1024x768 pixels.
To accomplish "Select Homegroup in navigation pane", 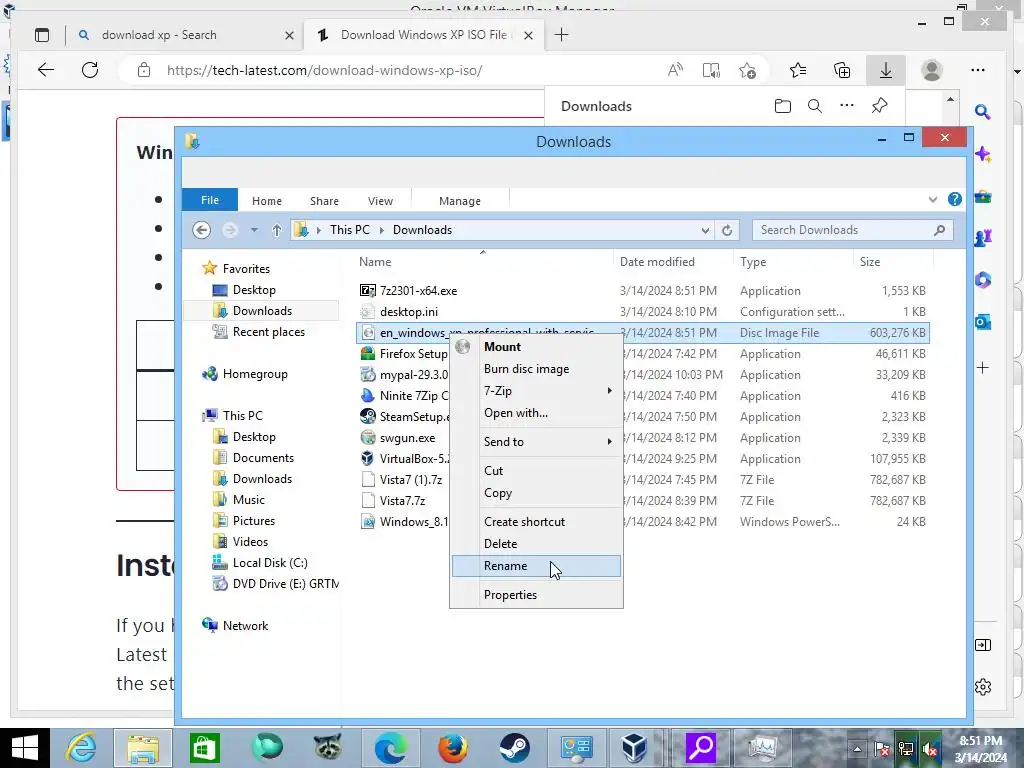I will 255,374.
